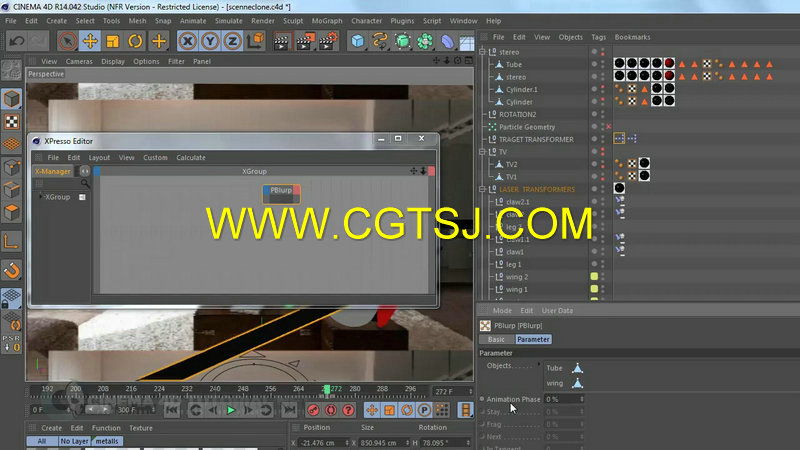Select the Cylinder.1 object

521,89
